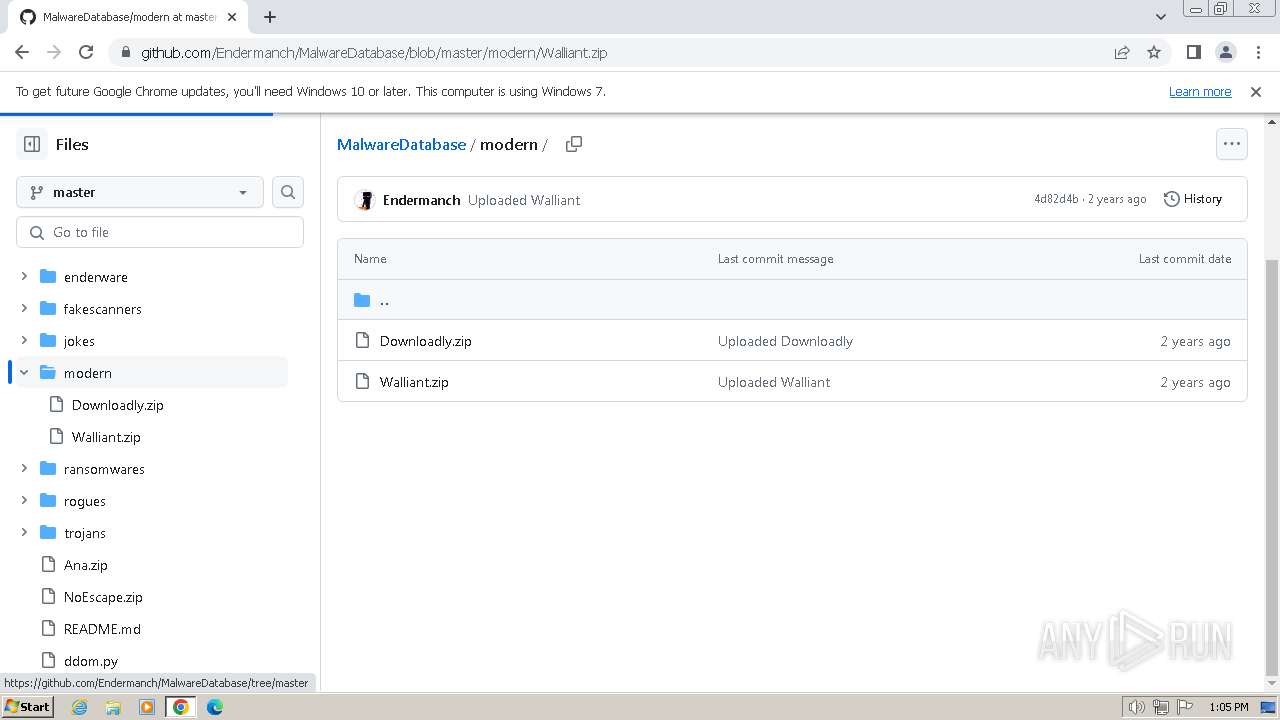Open Chrome profile avatar icon
Image resolution: width=1280 pixels, height=720 pixels.
click(x=1225, y=53)
